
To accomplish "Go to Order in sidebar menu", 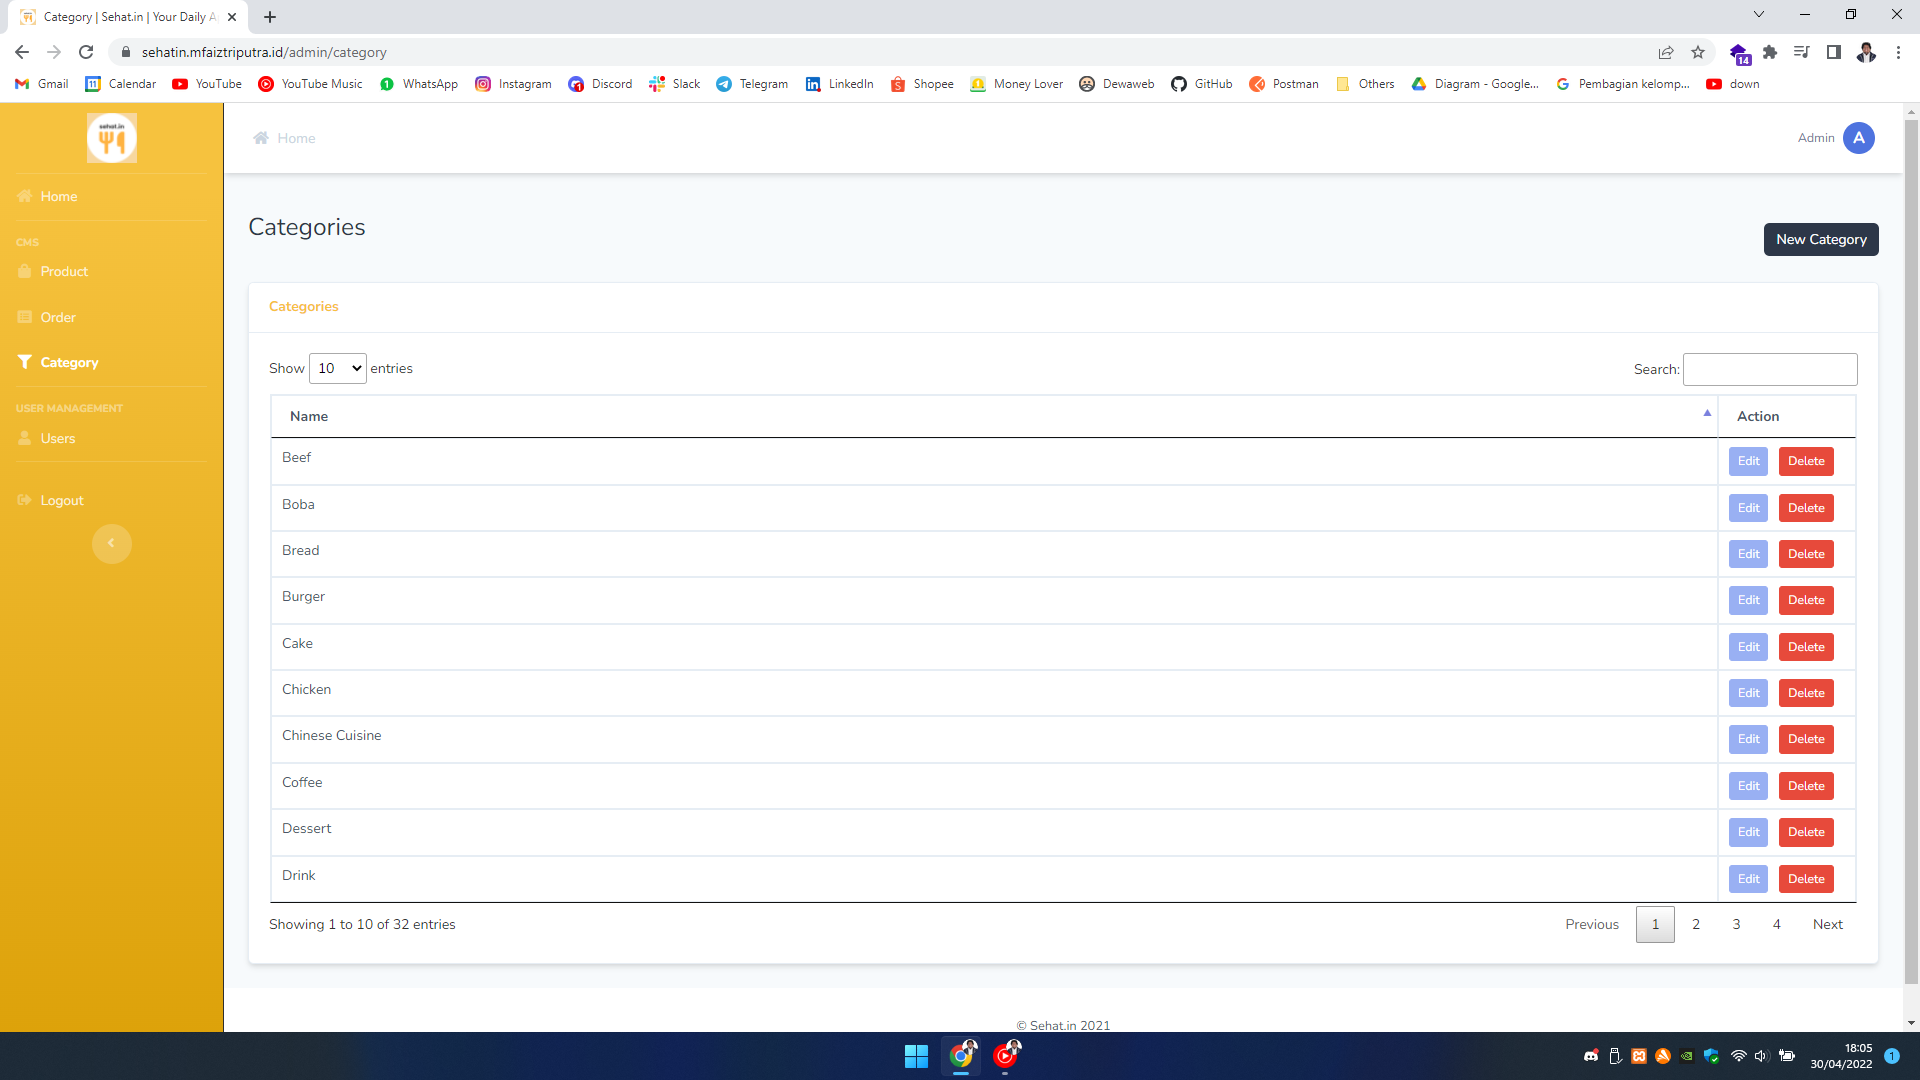I will pos(58,318).
